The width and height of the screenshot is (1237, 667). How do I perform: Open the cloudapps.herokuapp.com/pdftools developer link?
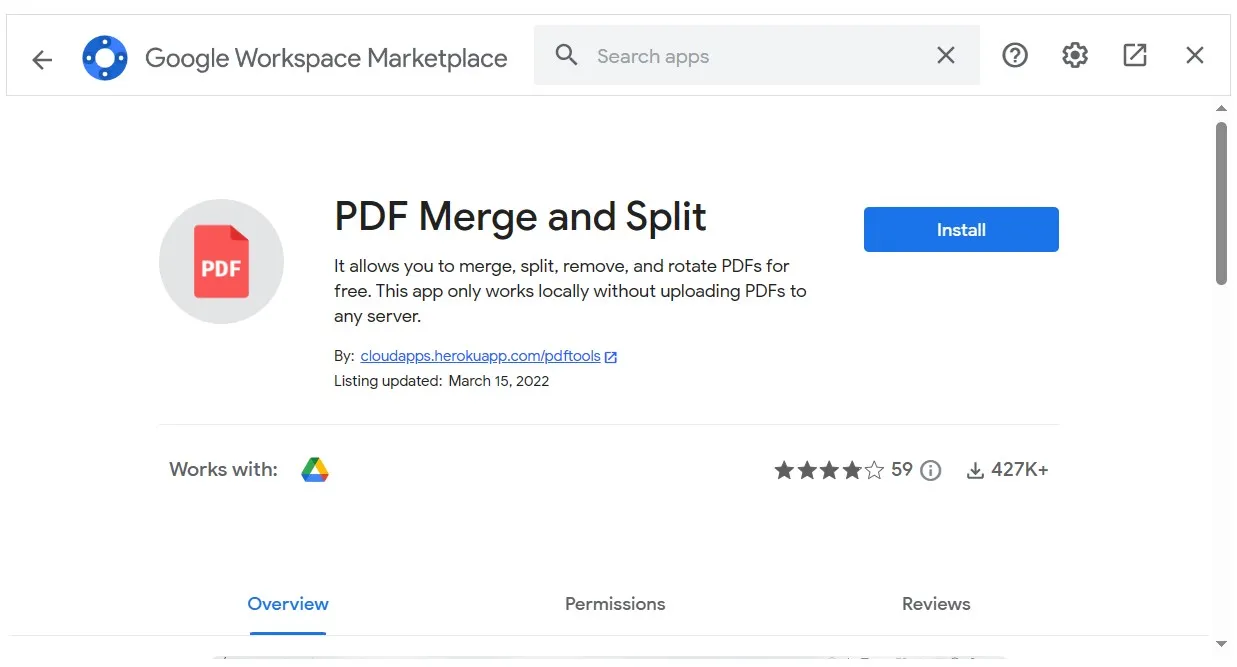pos(480,356)
